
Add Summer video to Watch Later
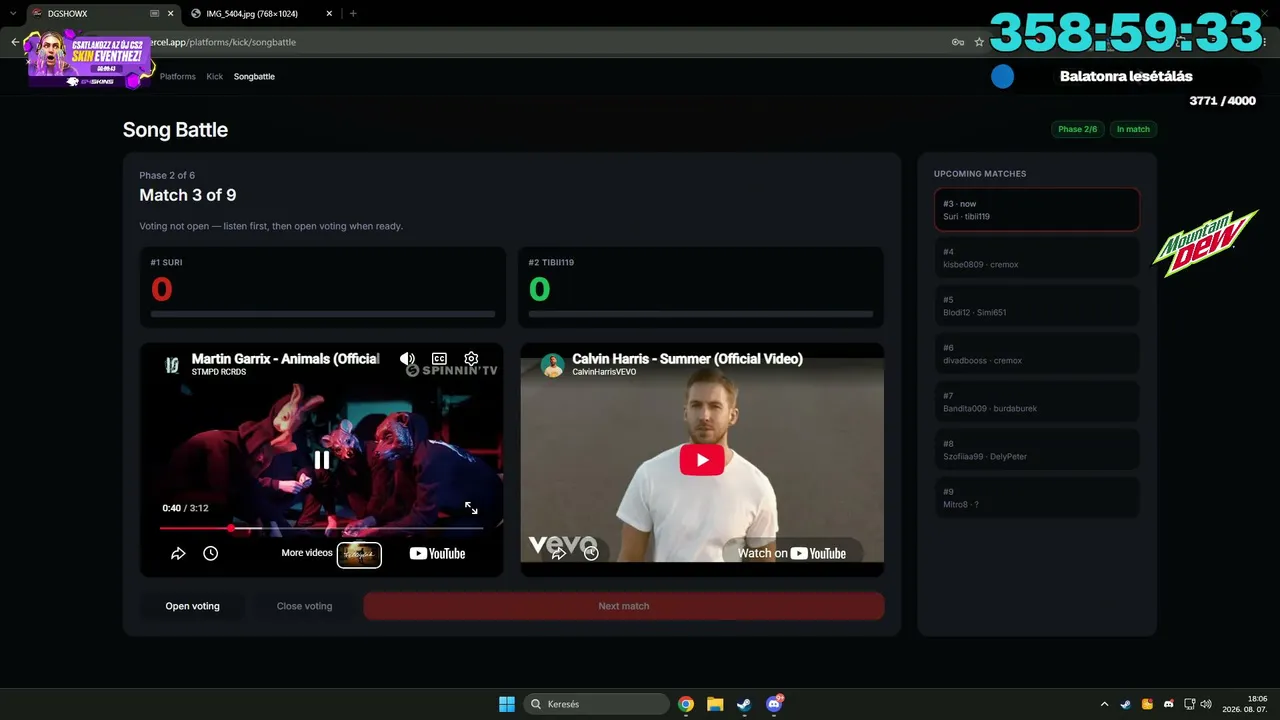point(591,552)
